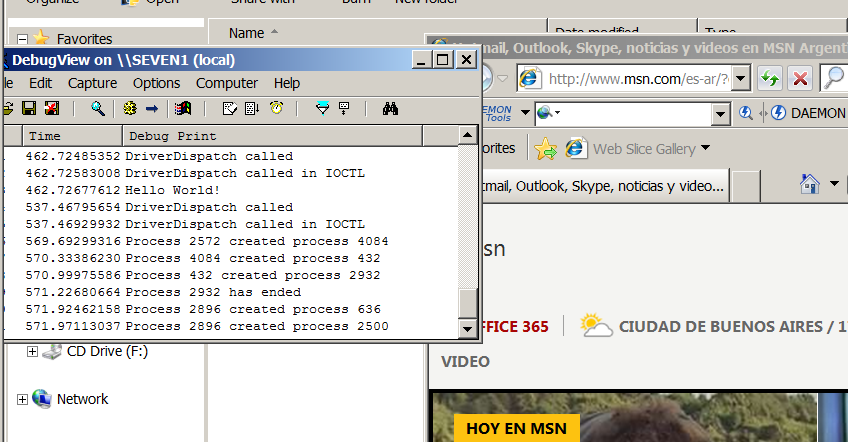
Task: Toggle Capture Kernel gear icon
Action: point(130,108)
